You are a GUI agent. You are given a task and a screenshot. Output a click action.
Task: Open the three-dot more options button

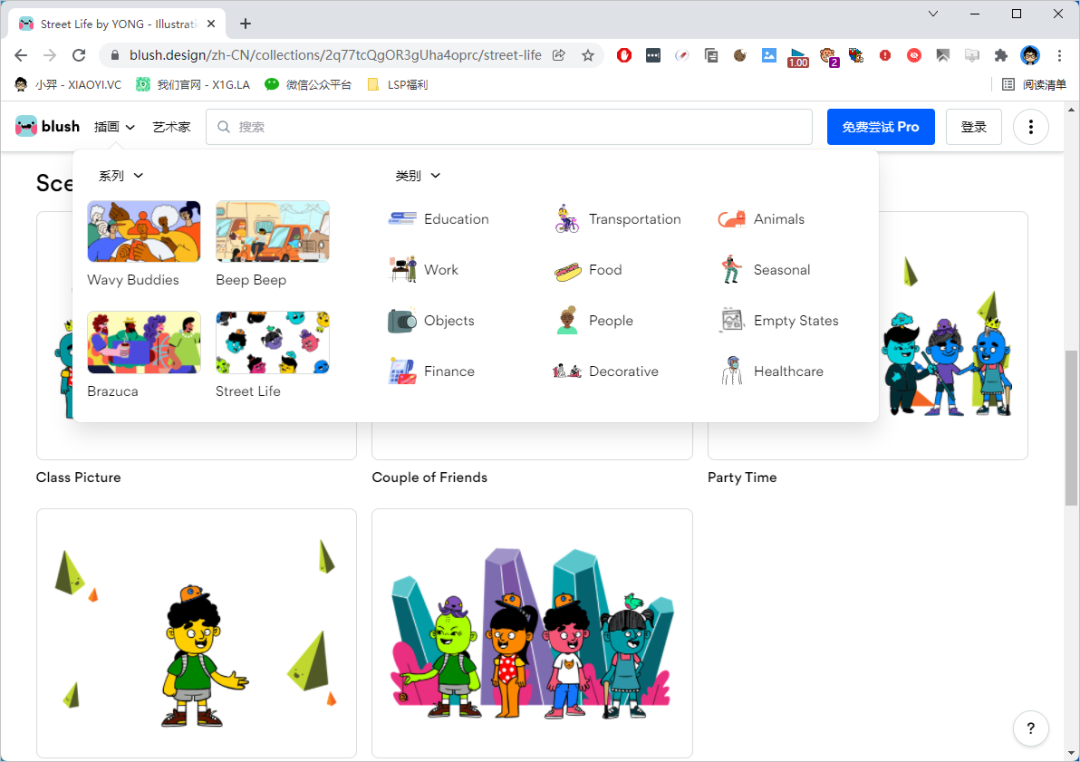click(1030, 127)
